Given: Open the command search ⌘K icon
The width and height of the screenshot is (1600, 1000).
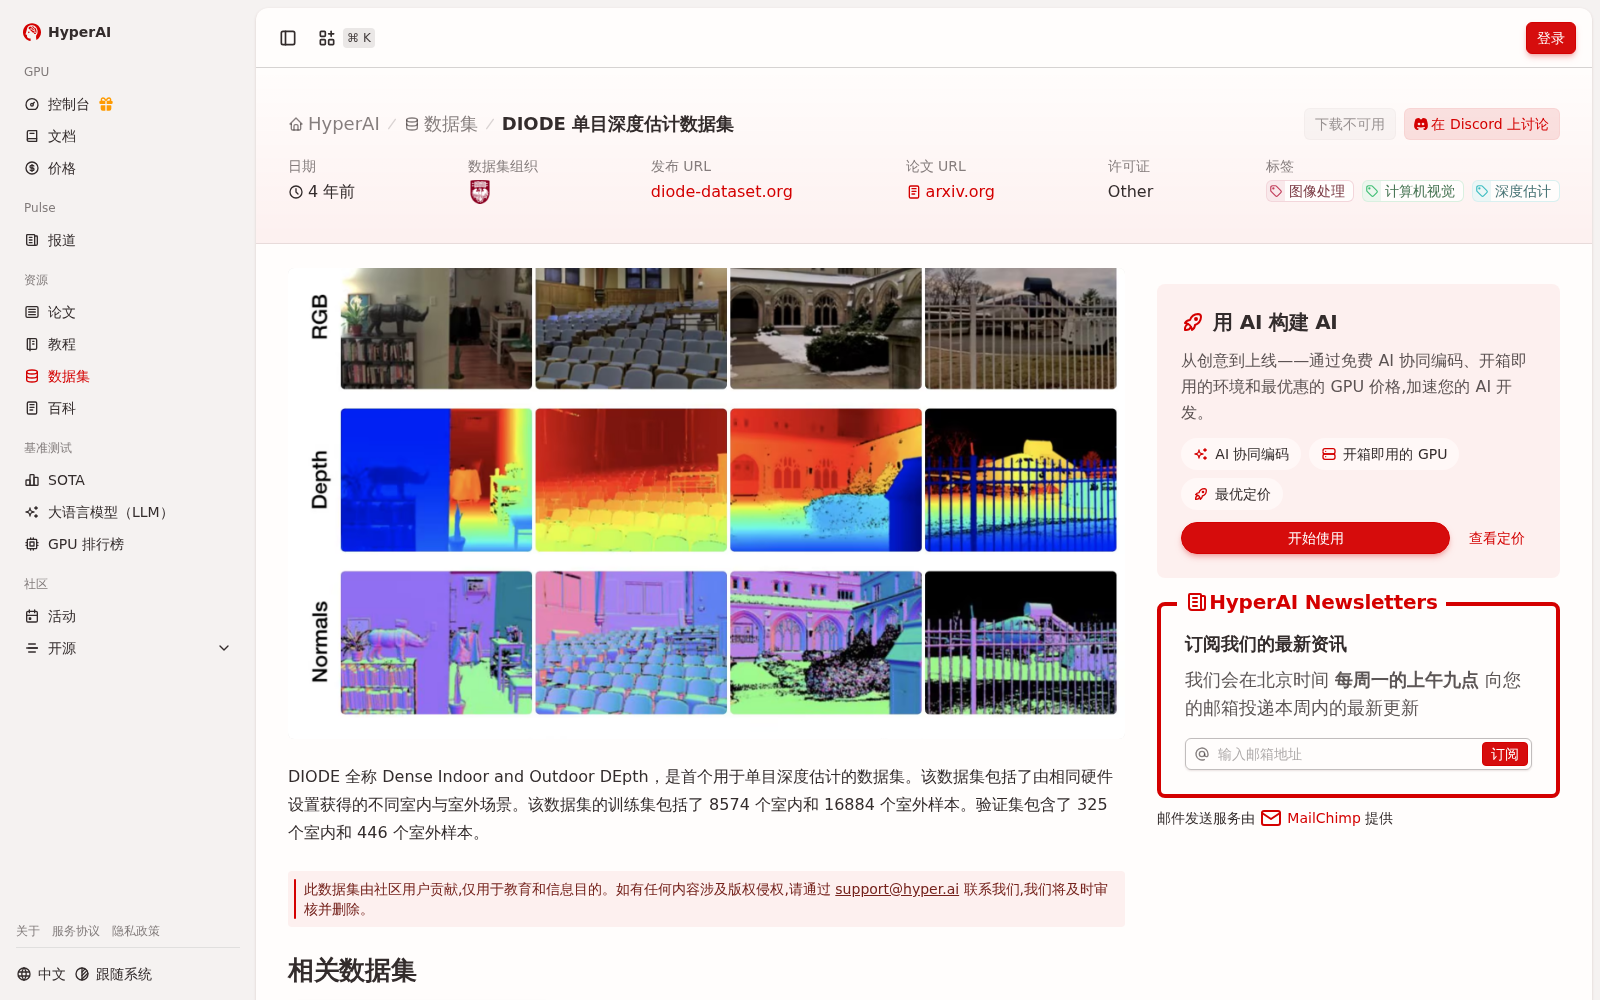Looking at the screenshot, I should tap(327, 38).
